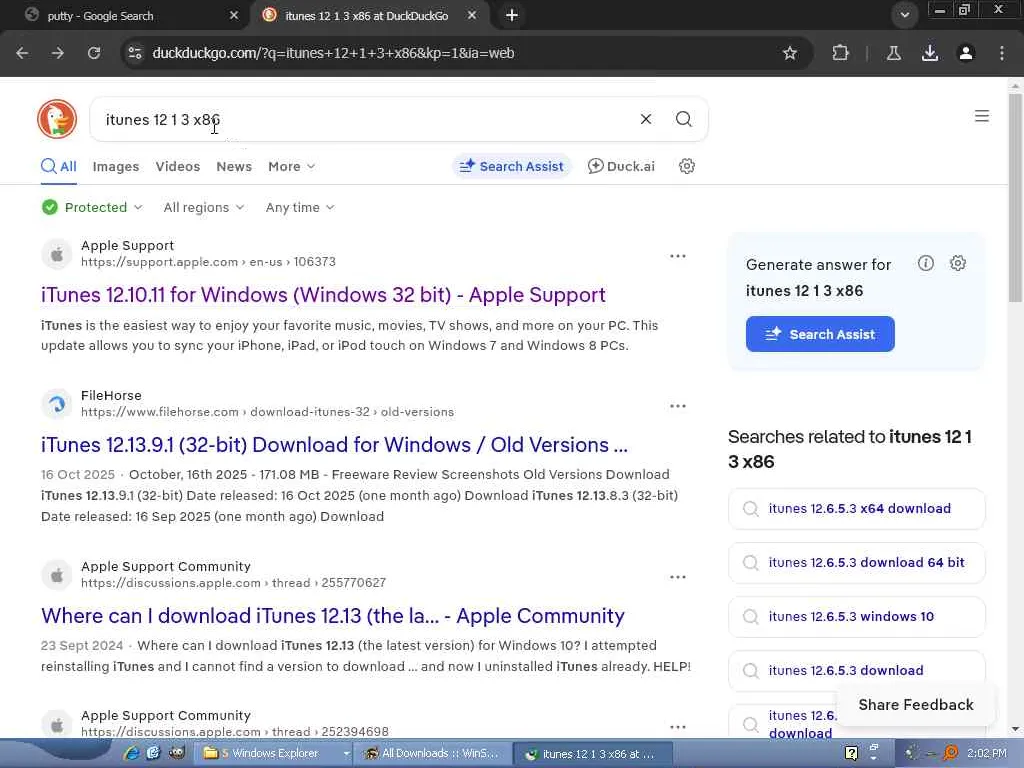Go forward with the browser forward arrow
The width and height of the screenshot is (1024, 768).
point(58,53)
